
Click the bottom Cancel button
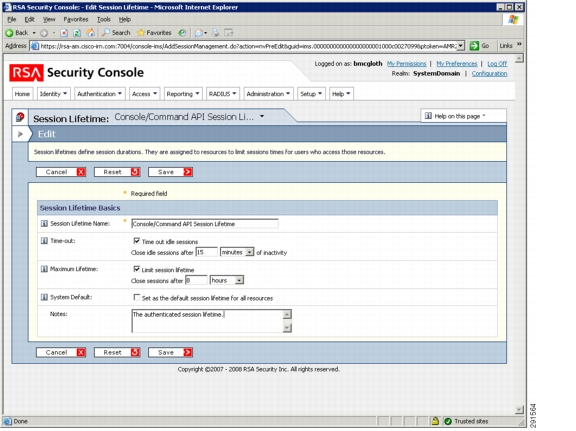coord(61,352)
